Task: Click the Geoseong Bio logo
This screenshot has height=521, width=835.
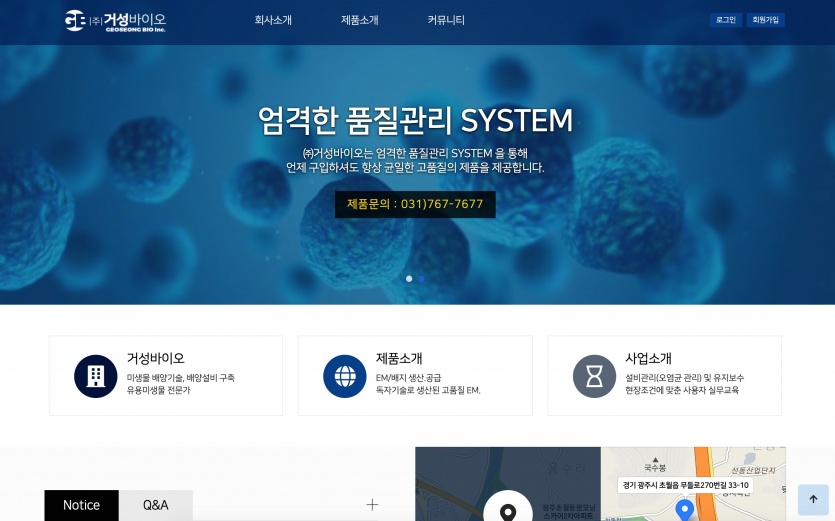Action: 116,21
